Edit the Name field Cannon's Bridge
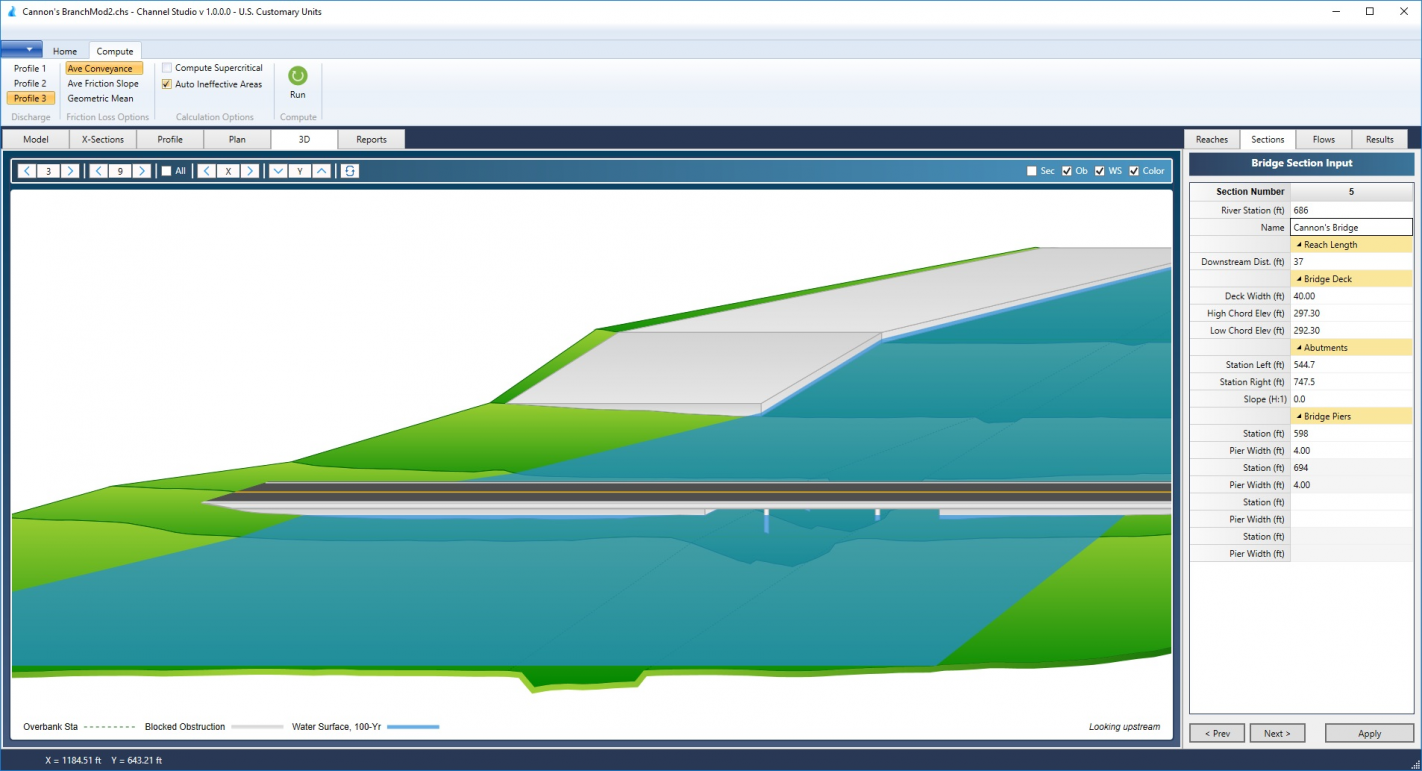1422x771 pixels. coord(1352,227)
